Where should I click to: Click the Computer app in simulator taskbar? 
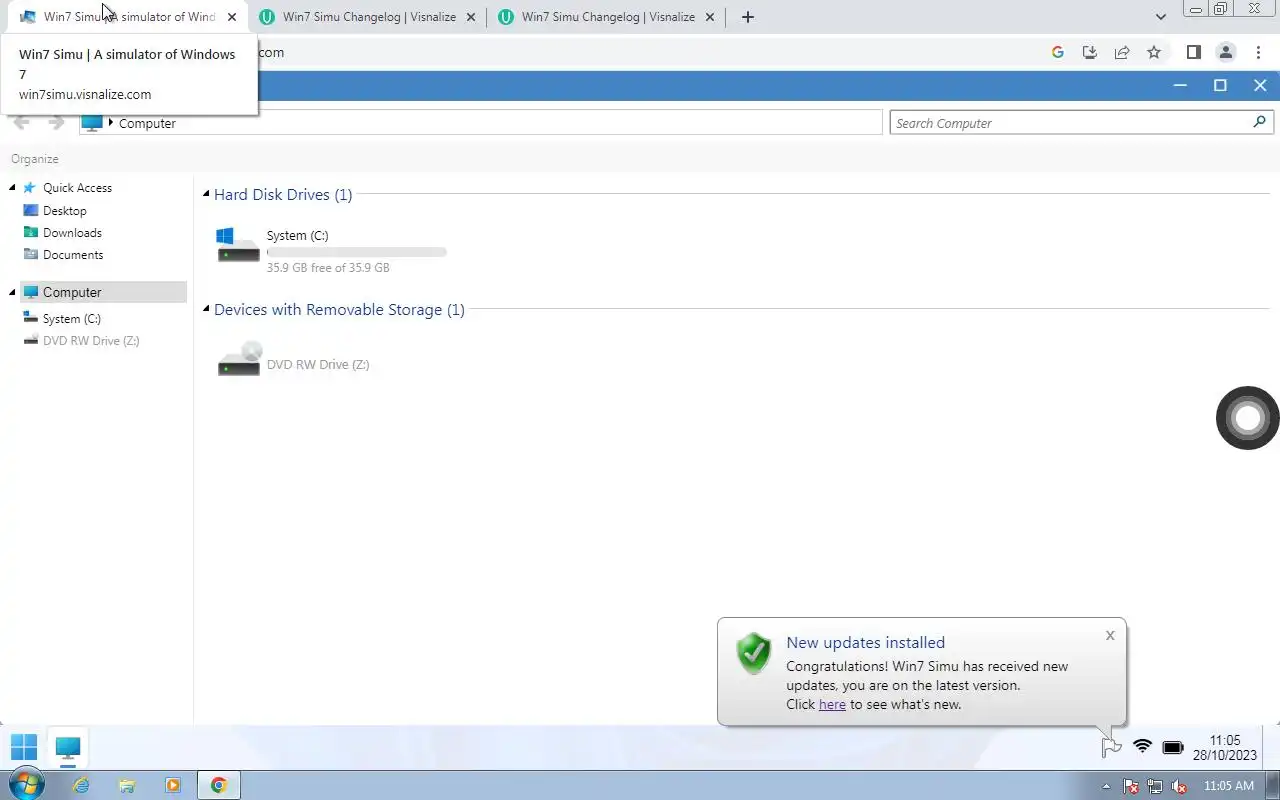click(68, 747)
